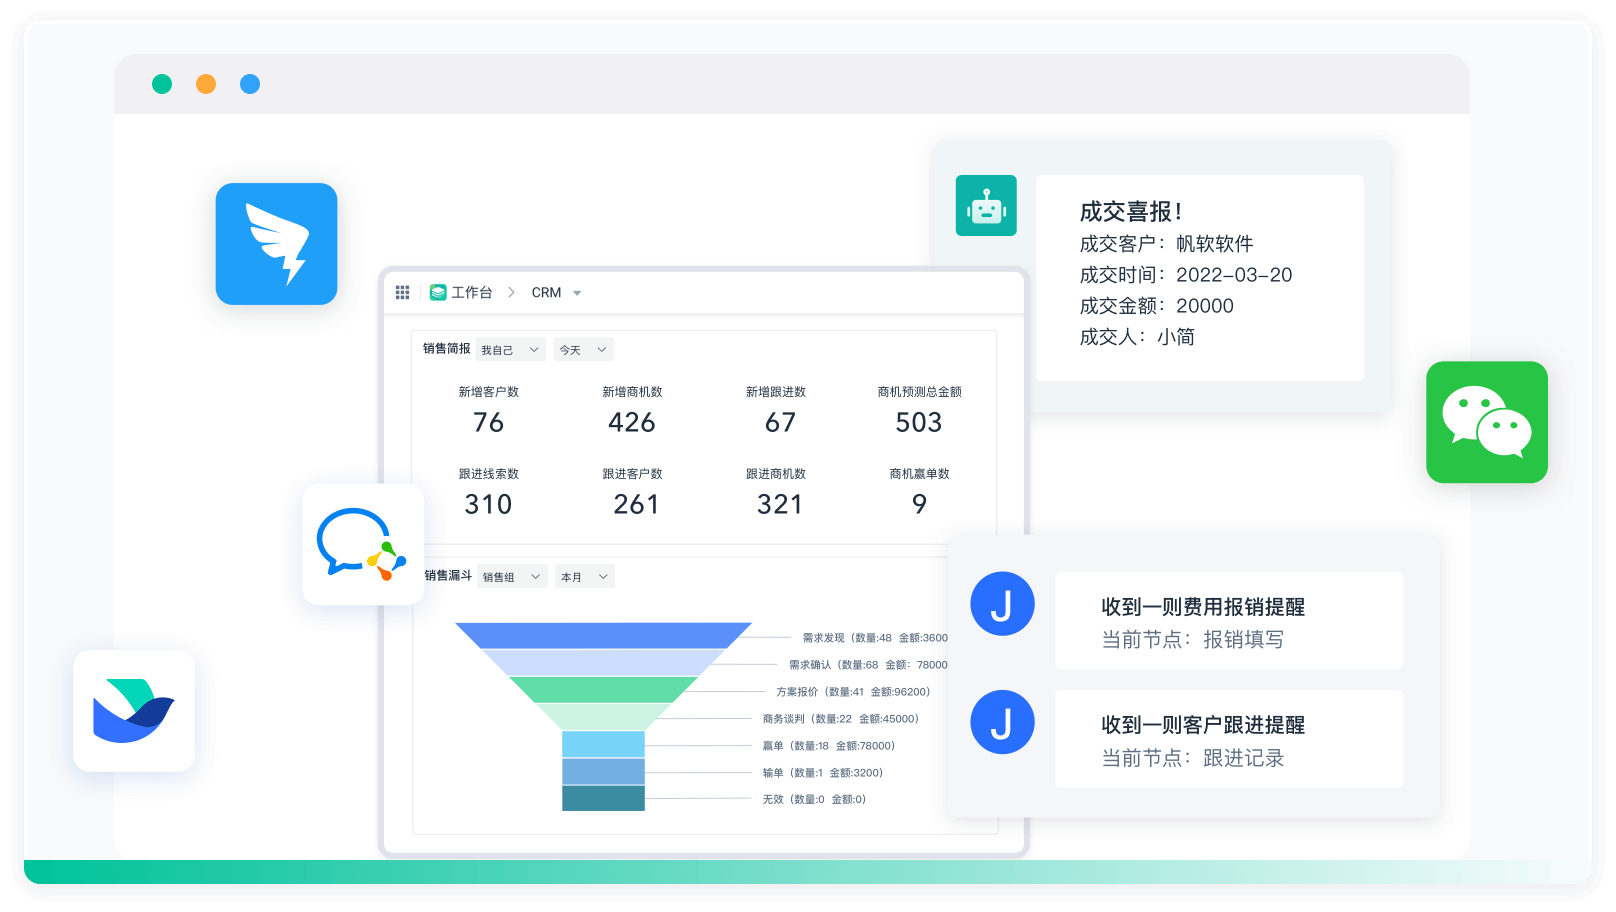Click the J avatar beside 客户跟进提醒
This screenshot has height=912, width=1616.
(x=1002, y=722)
